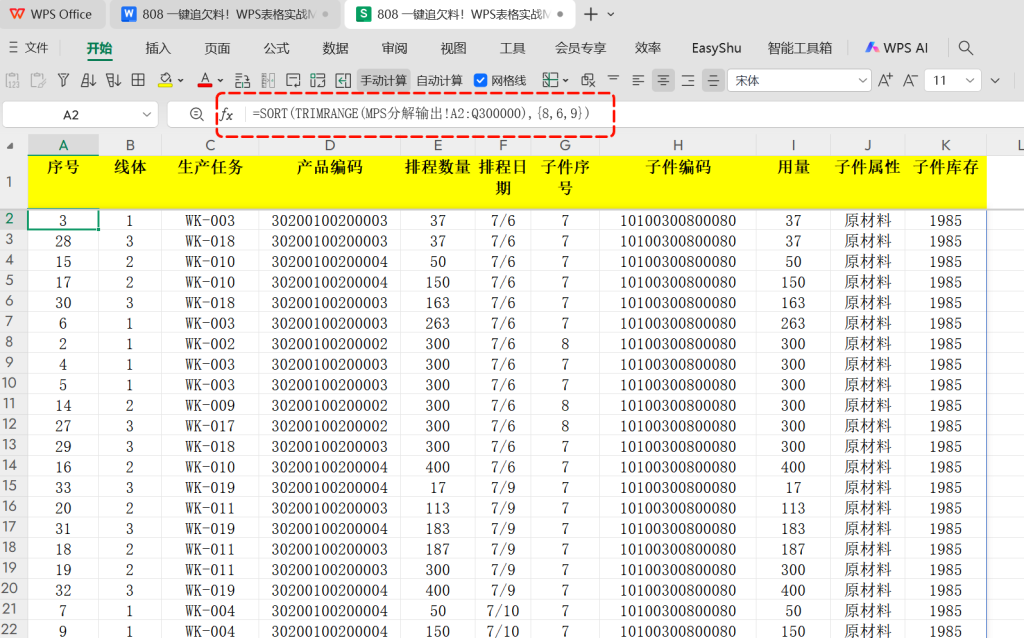The width and height of the screenshot is (1024, 638).
Task: Expand more toolbar options chevron
Action: (995, 81)
